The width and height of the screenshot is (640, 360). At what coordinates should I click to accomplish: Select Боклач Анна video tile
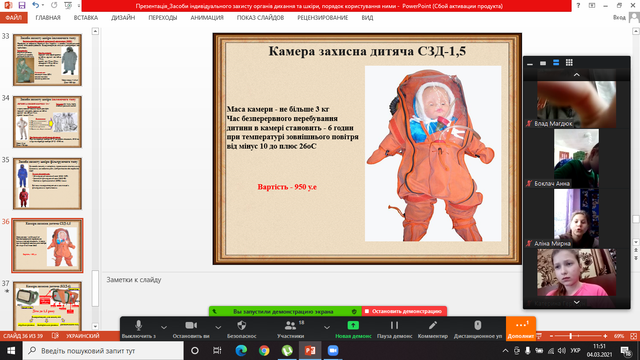tap(577, 158)
